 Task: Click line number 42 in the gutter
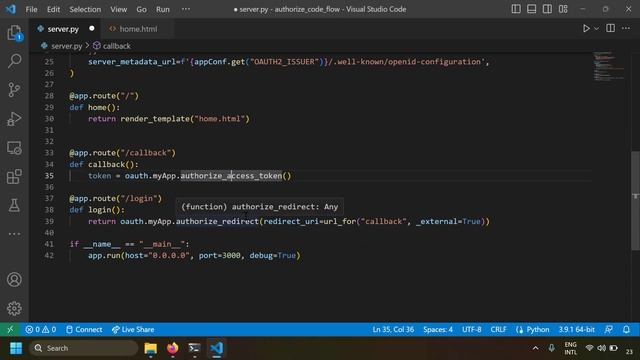point(49,256)
